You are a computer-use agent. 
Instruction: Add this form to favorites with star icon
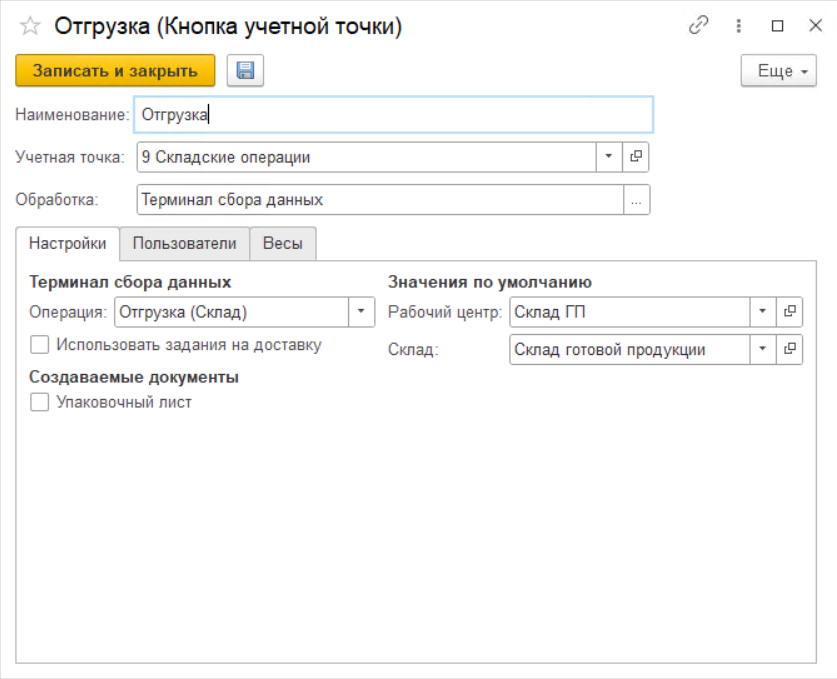click(x=31, y=27)
